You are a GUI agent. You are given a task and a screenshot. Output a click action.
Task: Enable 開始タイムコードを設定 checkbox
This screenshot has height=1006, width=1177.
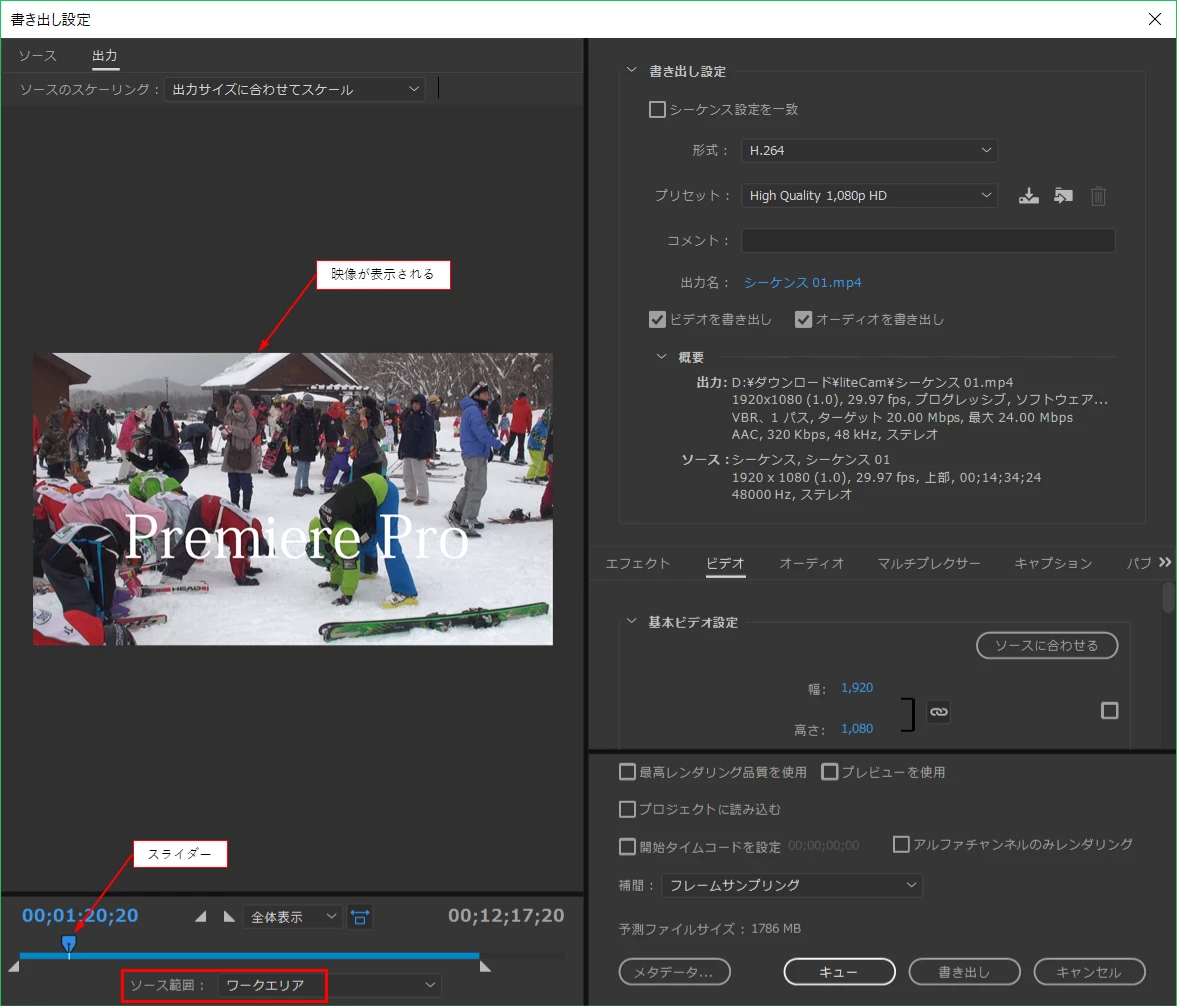coord(627,847)
